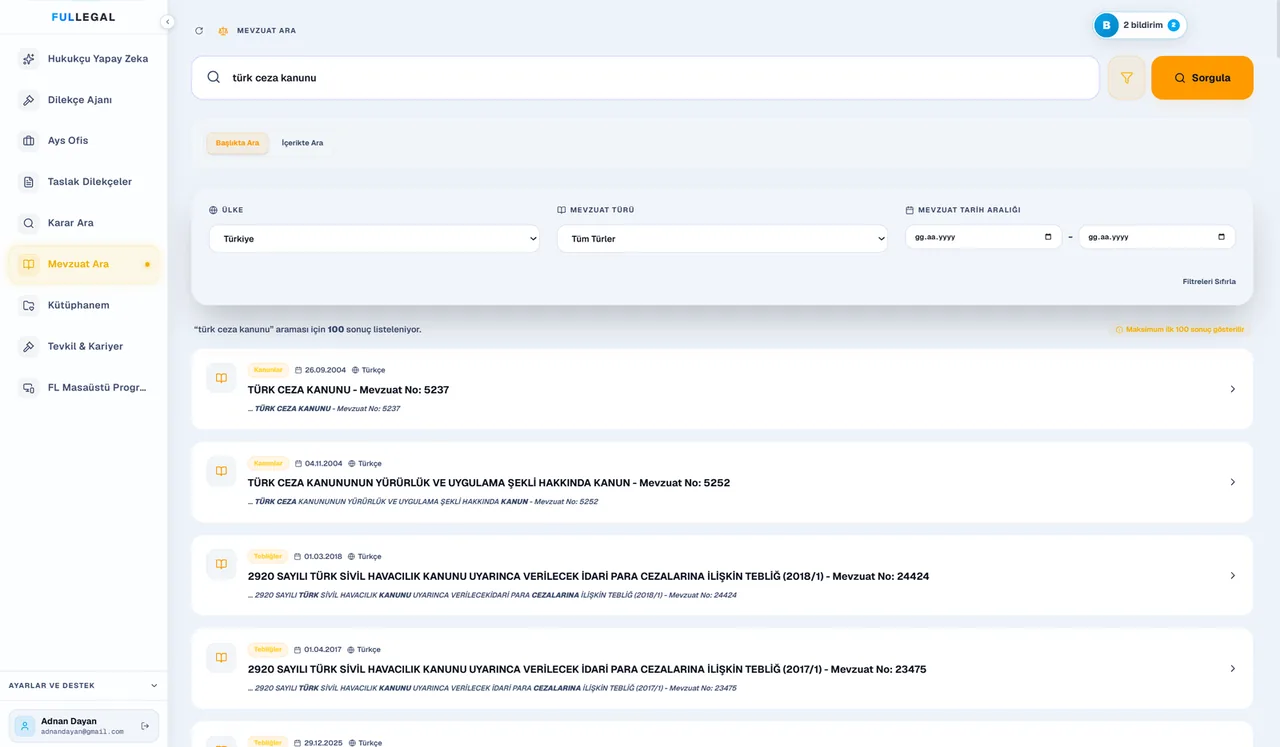Click the MEVZUAT TARİH ARALIĞI label
Image resolution: width=1280 pixels, height=747 pixels.
tap(969, 210)
